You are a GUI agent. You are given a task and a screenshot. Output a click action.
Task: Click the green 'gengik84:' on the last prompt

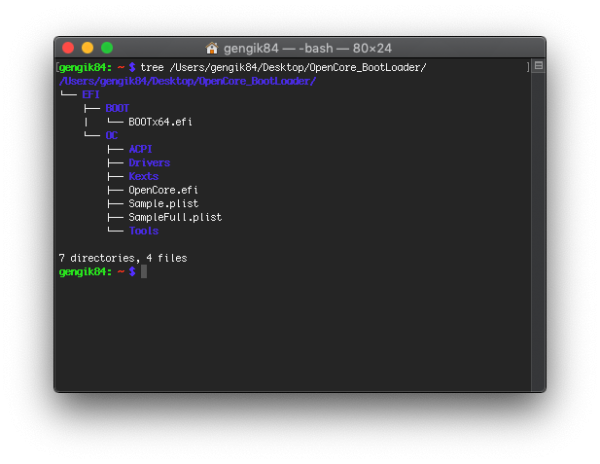[85, 272]
